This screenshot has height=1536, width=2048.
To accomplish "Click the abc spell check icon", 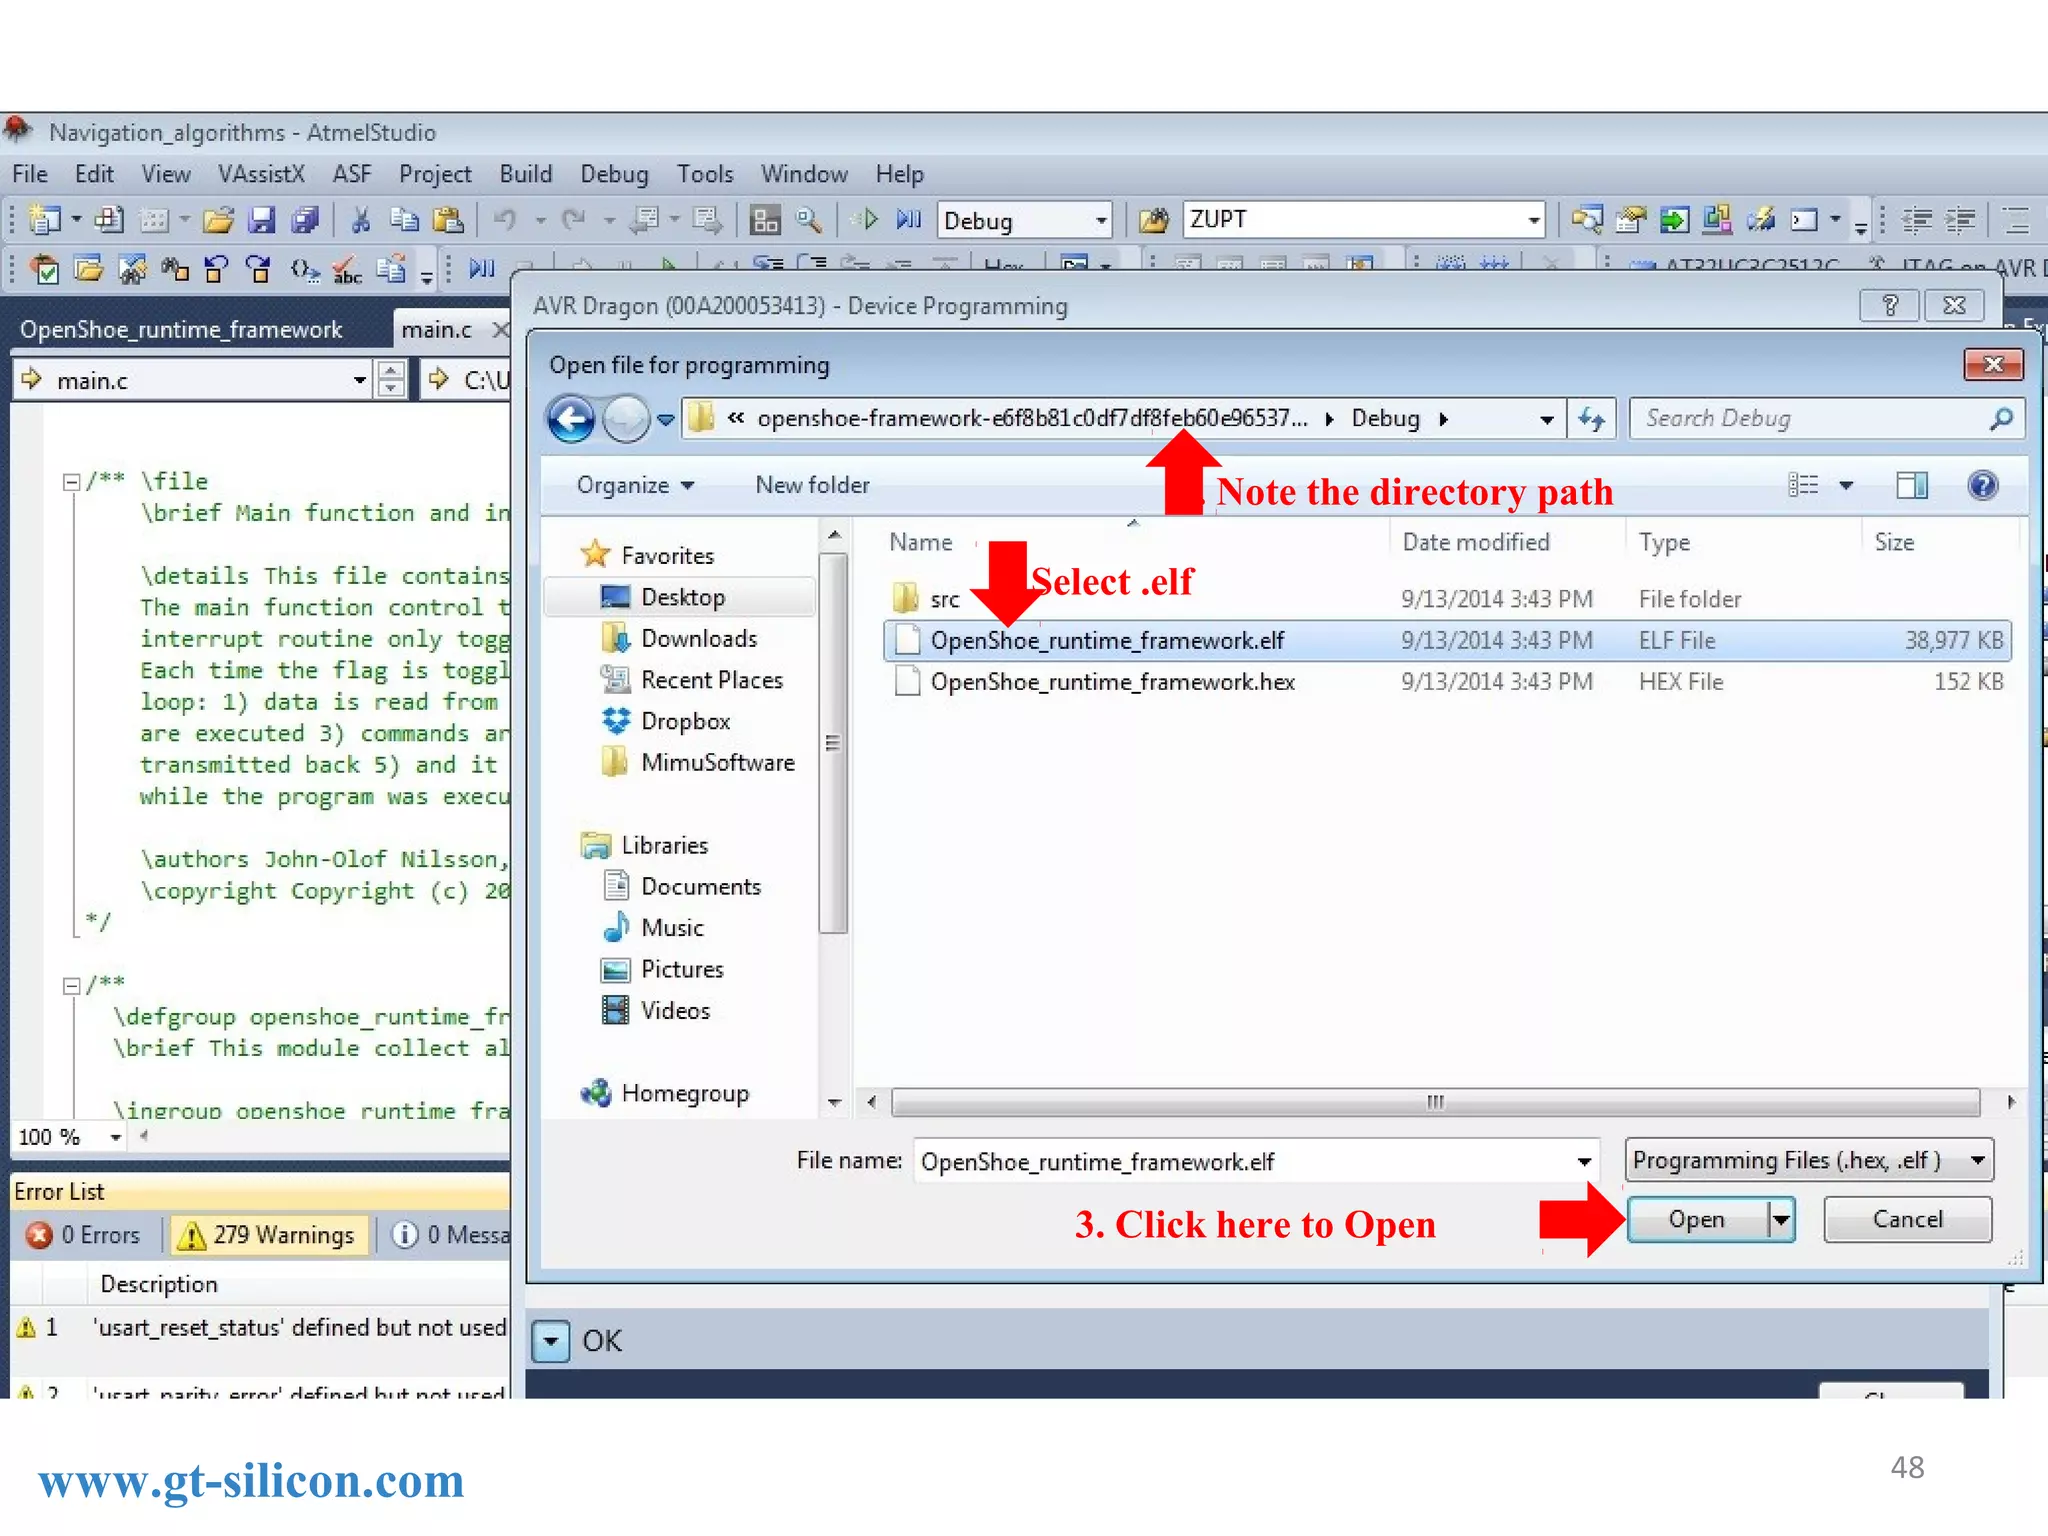I will point(346,269).
